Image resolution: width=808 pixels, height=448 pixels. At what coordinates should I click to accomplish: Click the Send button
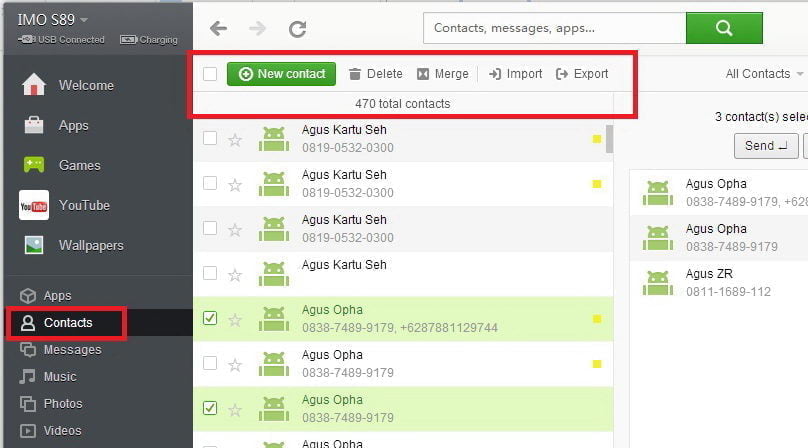[766, 146]
